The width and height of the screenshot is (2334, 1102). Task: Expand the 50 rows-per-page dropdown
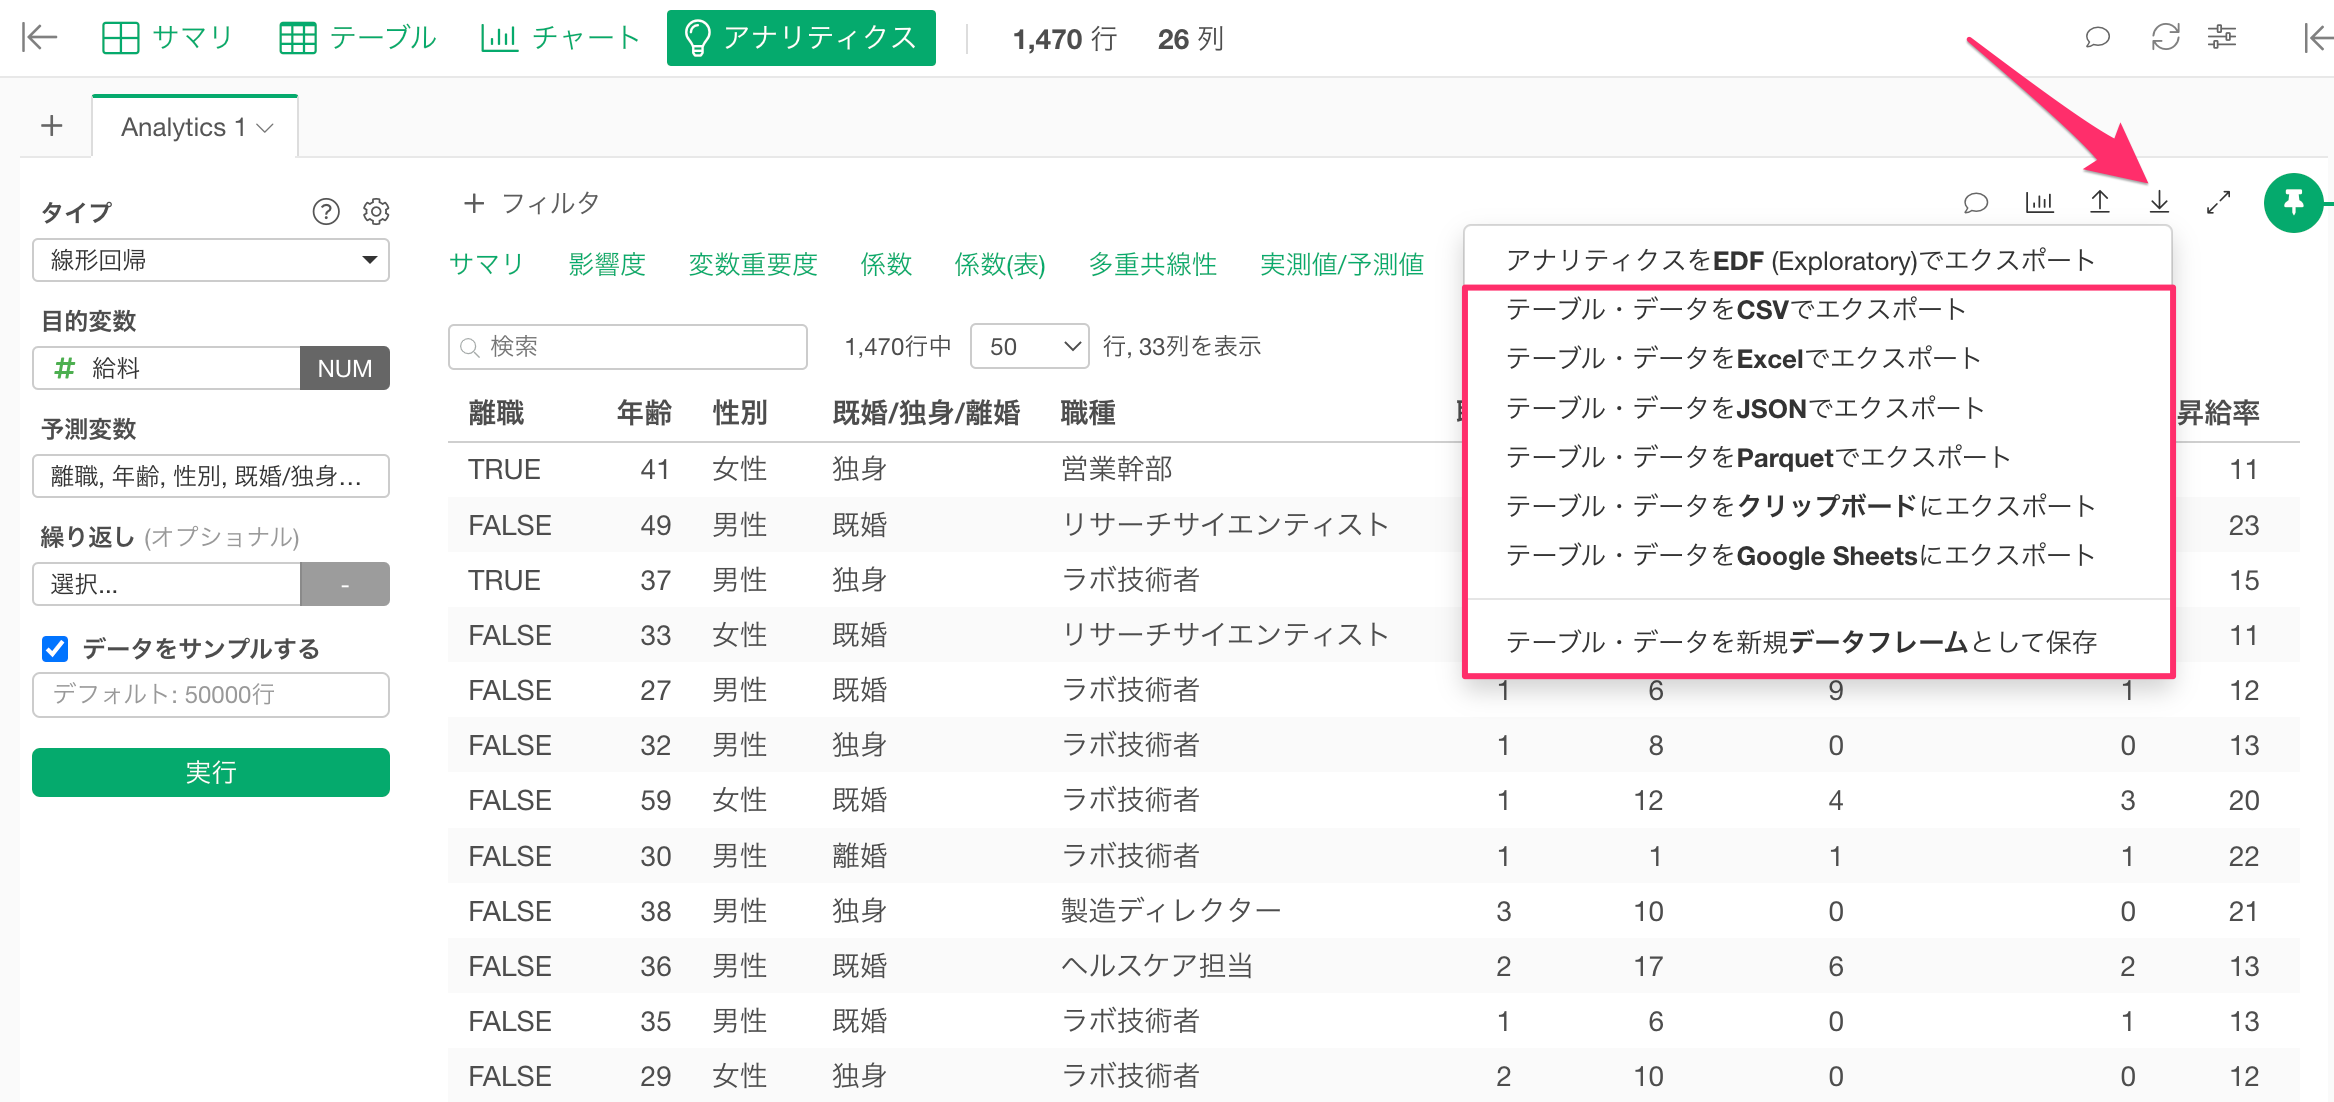click(x=1029, y=346)
